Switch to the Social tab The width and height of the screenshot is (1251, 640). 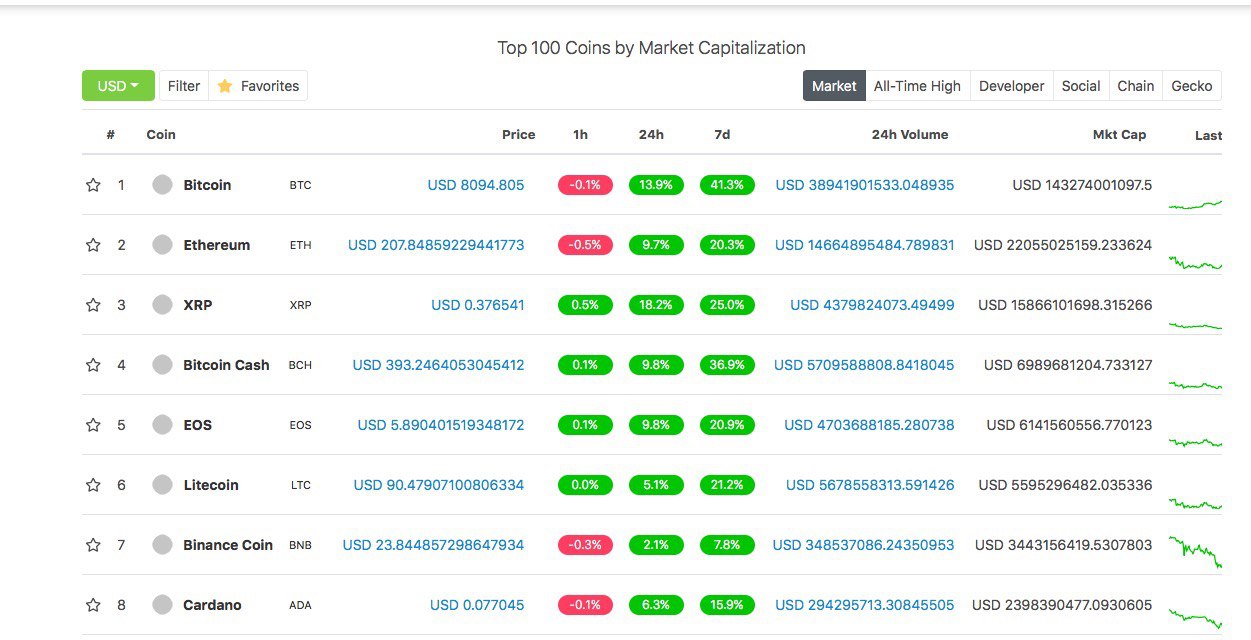click(1081, 86)
